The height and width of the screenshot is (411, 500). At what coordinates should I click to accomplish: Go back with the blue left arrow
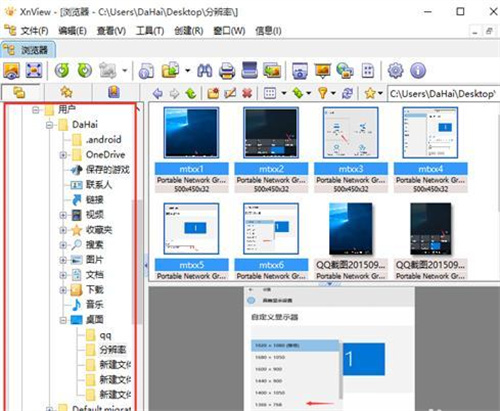pos(157,93)
